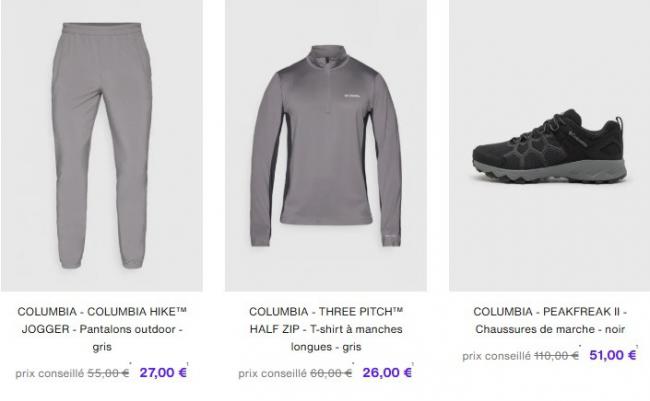
Task: Click the Columbia Hike Jogger product title
Action: point(101,328)
